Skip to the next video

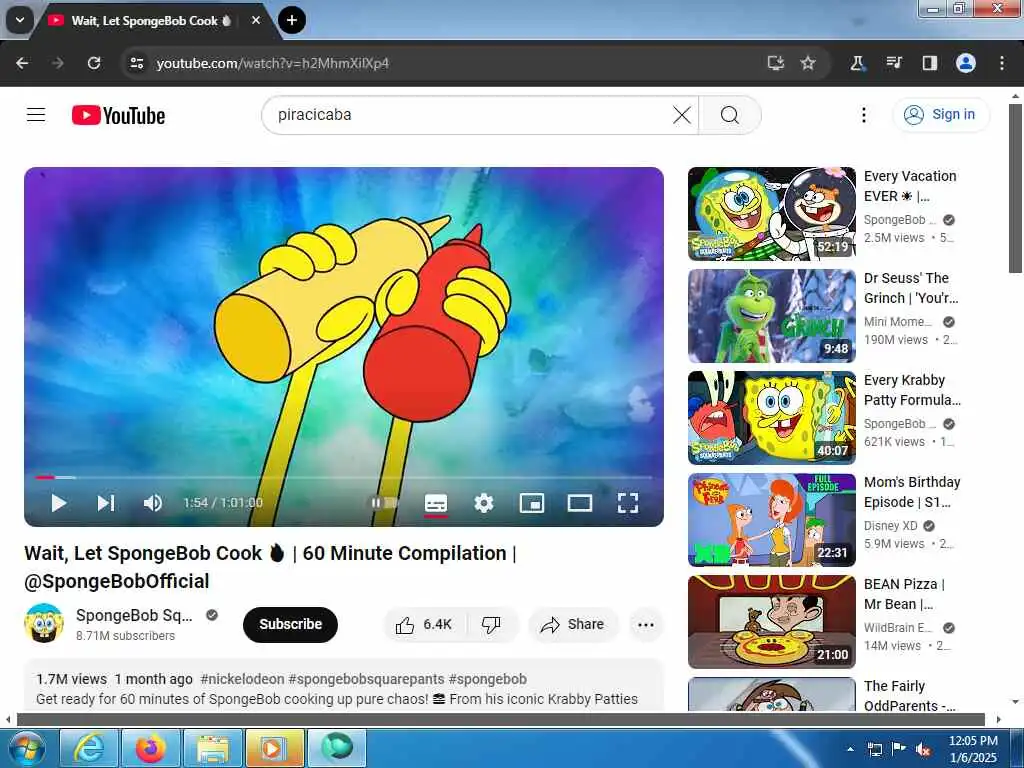[106, 503]
